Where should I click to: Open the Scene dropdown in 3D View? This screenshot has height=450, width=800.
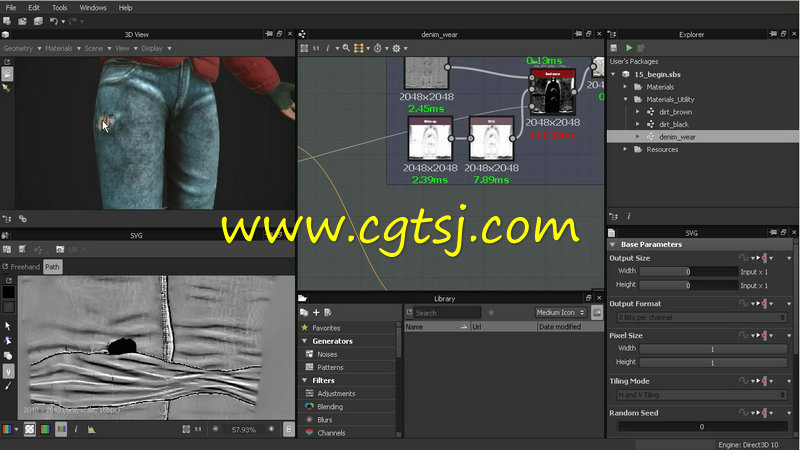pyautogui.click(x=97, y=48)
